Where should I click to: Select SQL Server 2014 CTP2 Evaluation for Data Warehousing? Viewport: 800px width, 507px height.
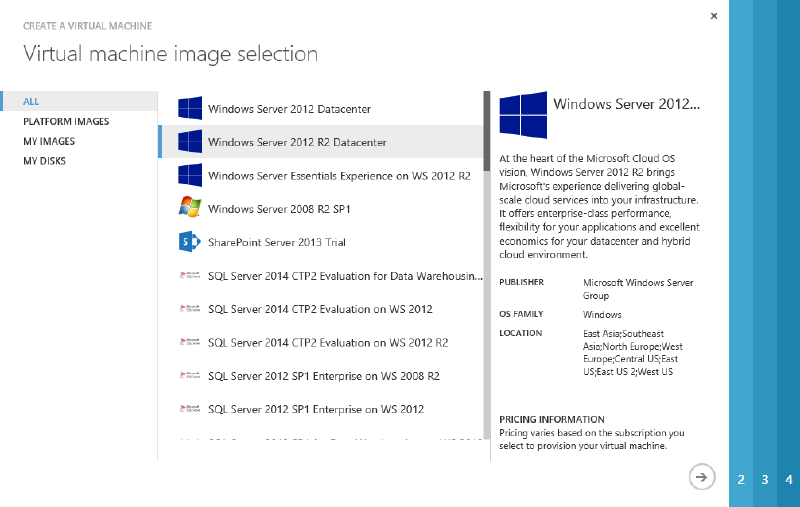(x=320, y=276)
